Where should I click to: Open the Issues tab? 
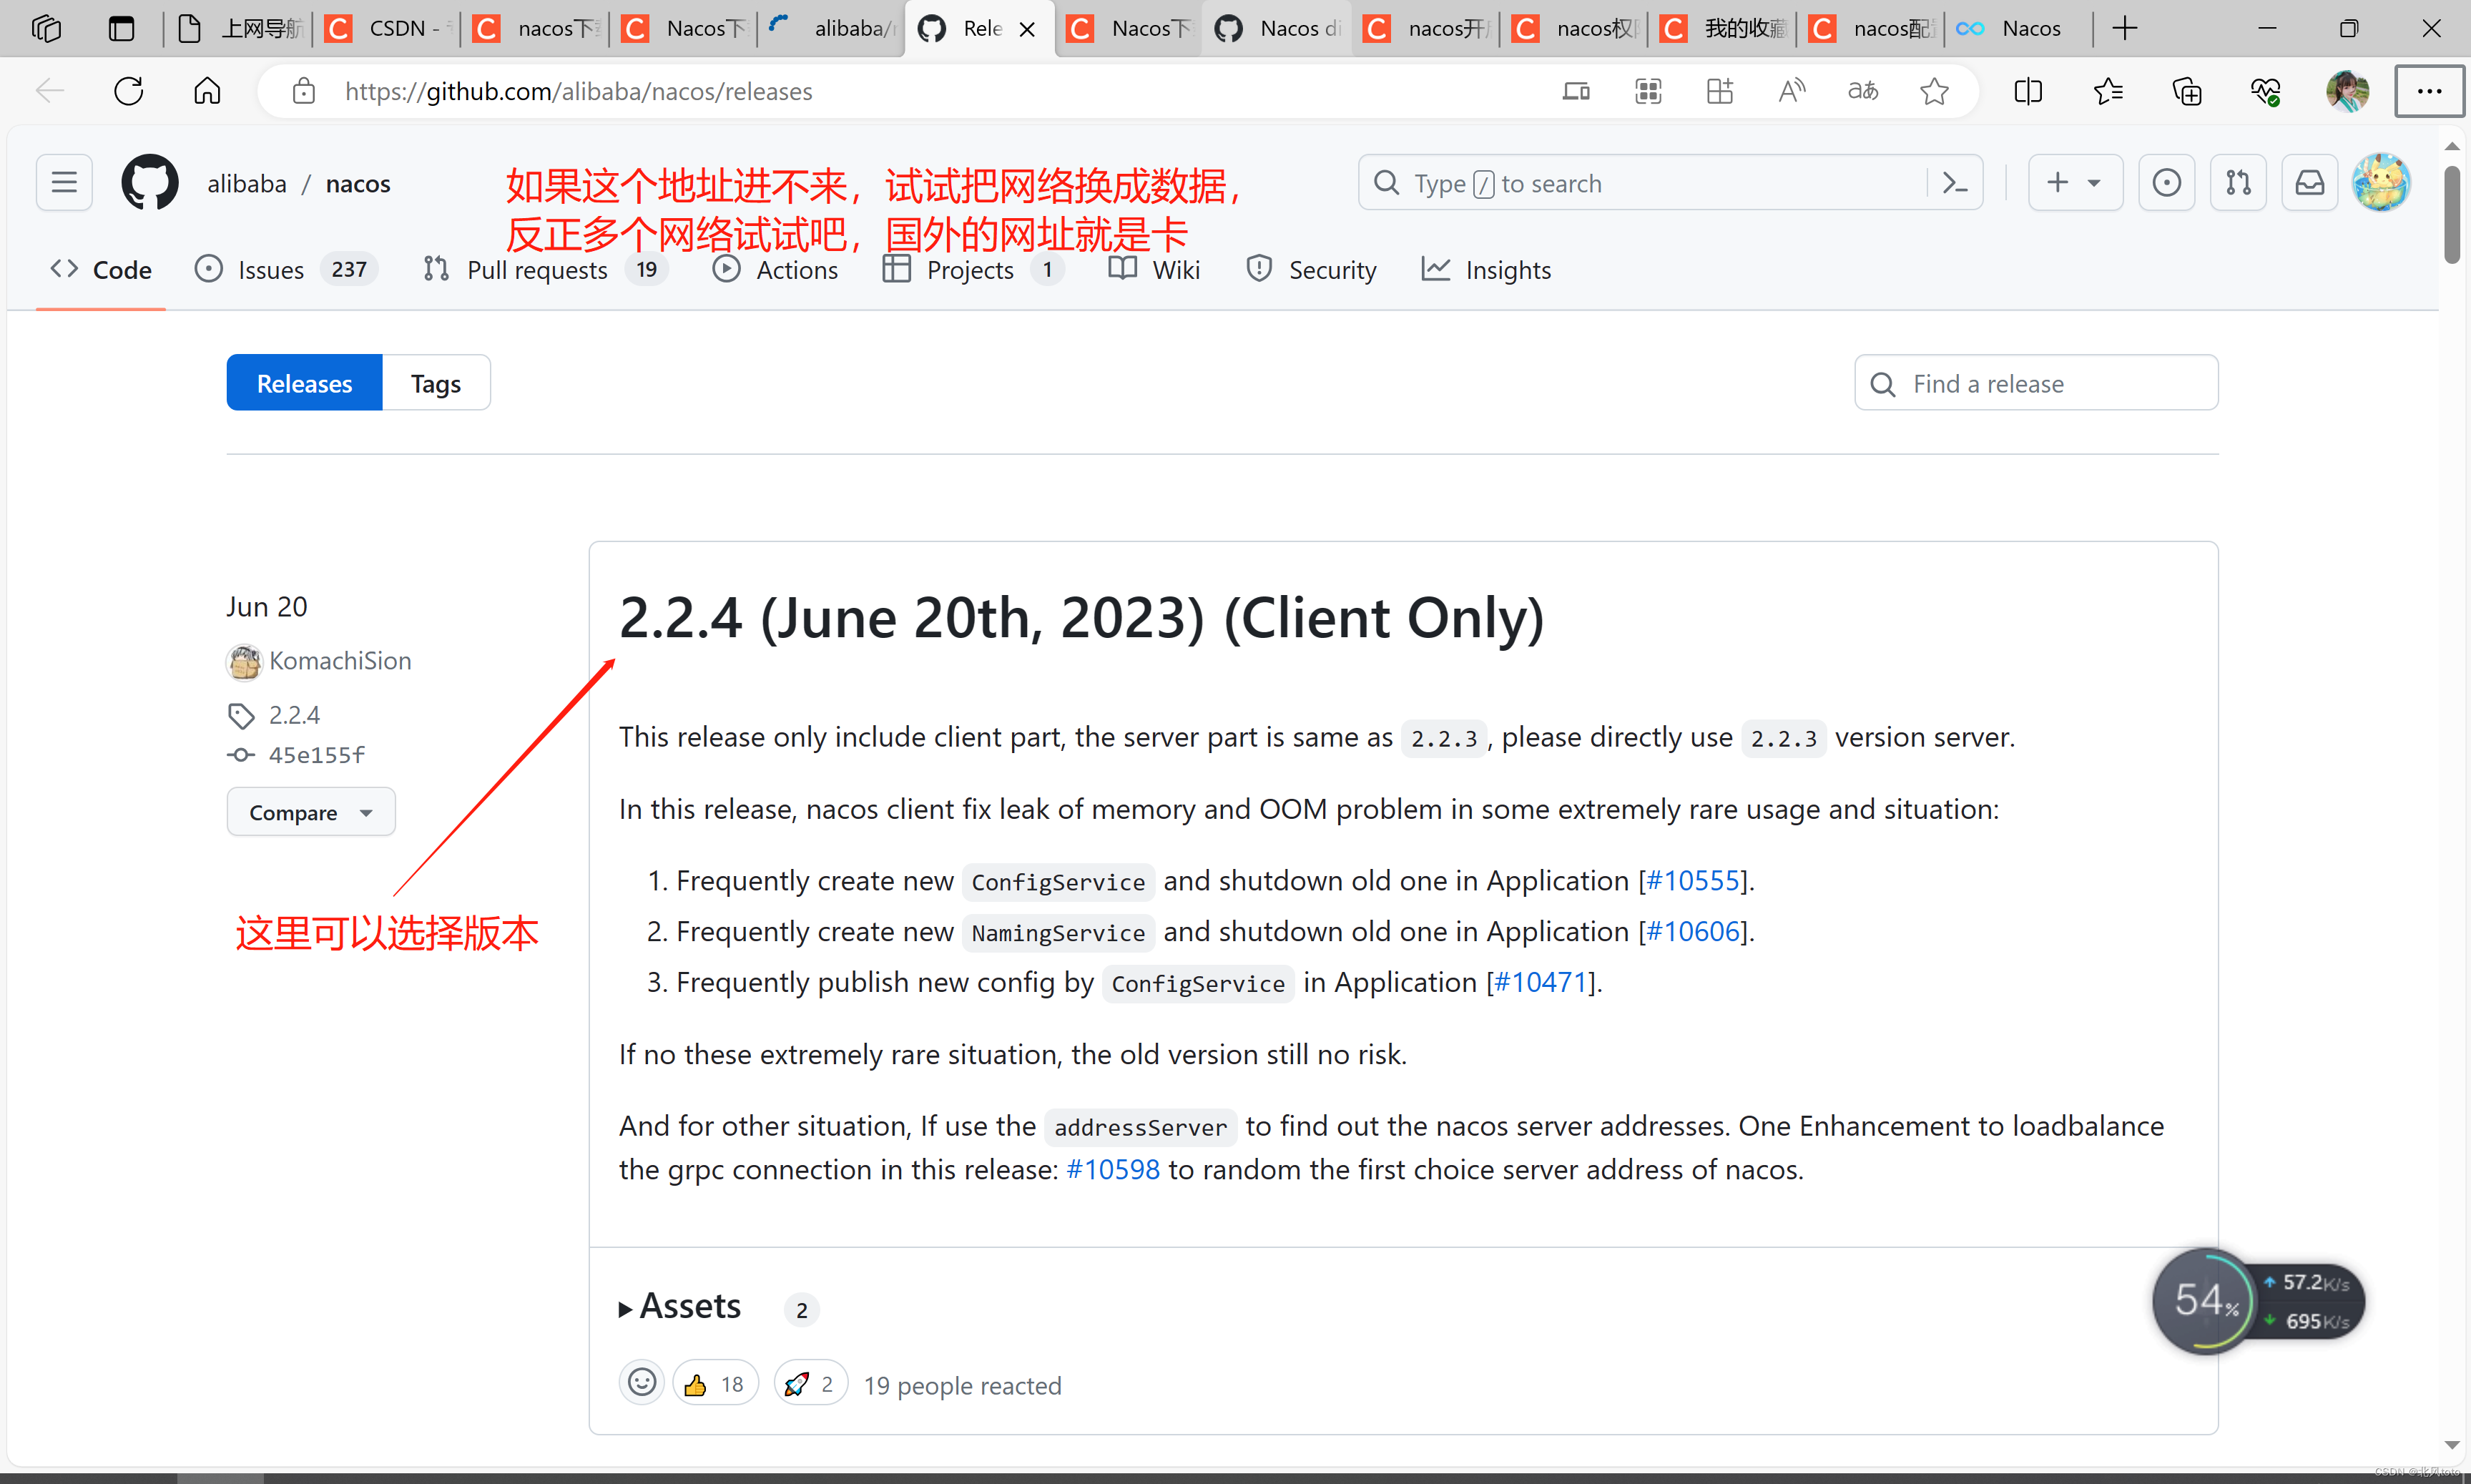pyautogui.click(x=286, y=269)
